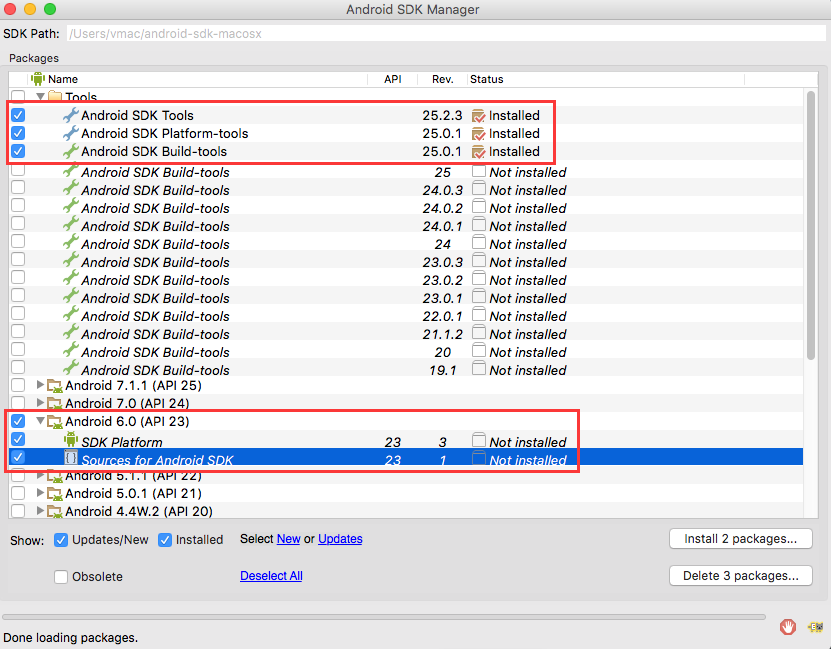Click the Updates link
831x649 pixels.
click(340, 539)
